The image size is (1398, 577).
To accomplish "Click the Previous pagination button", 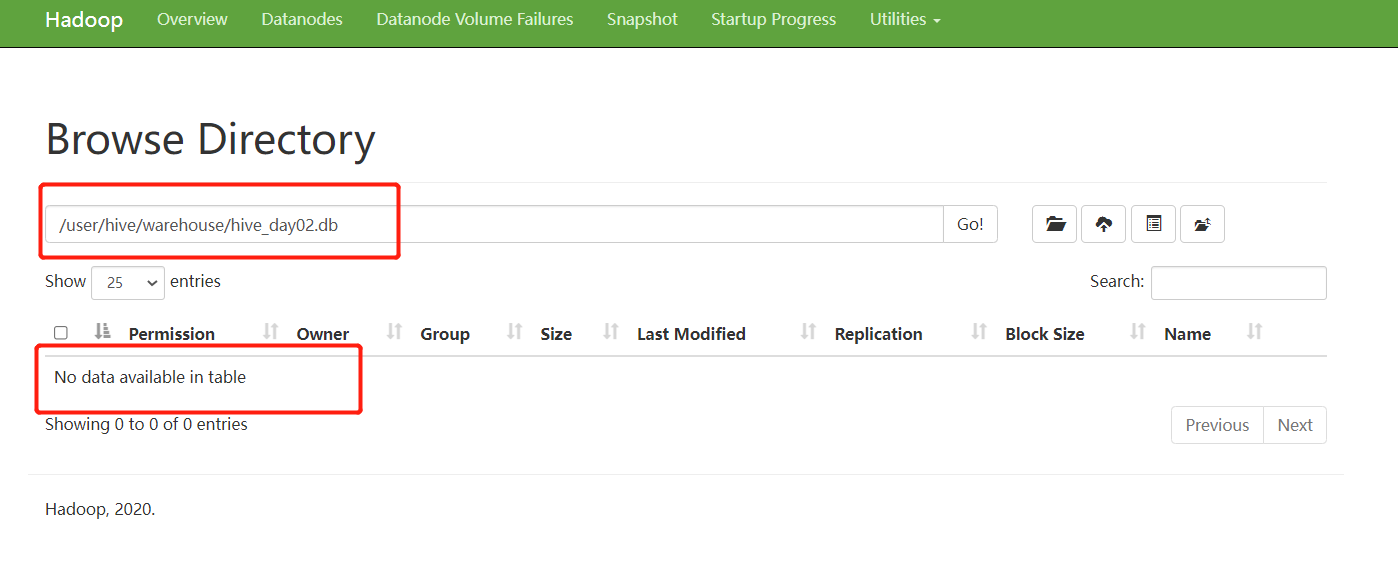I will (1217, 425).
